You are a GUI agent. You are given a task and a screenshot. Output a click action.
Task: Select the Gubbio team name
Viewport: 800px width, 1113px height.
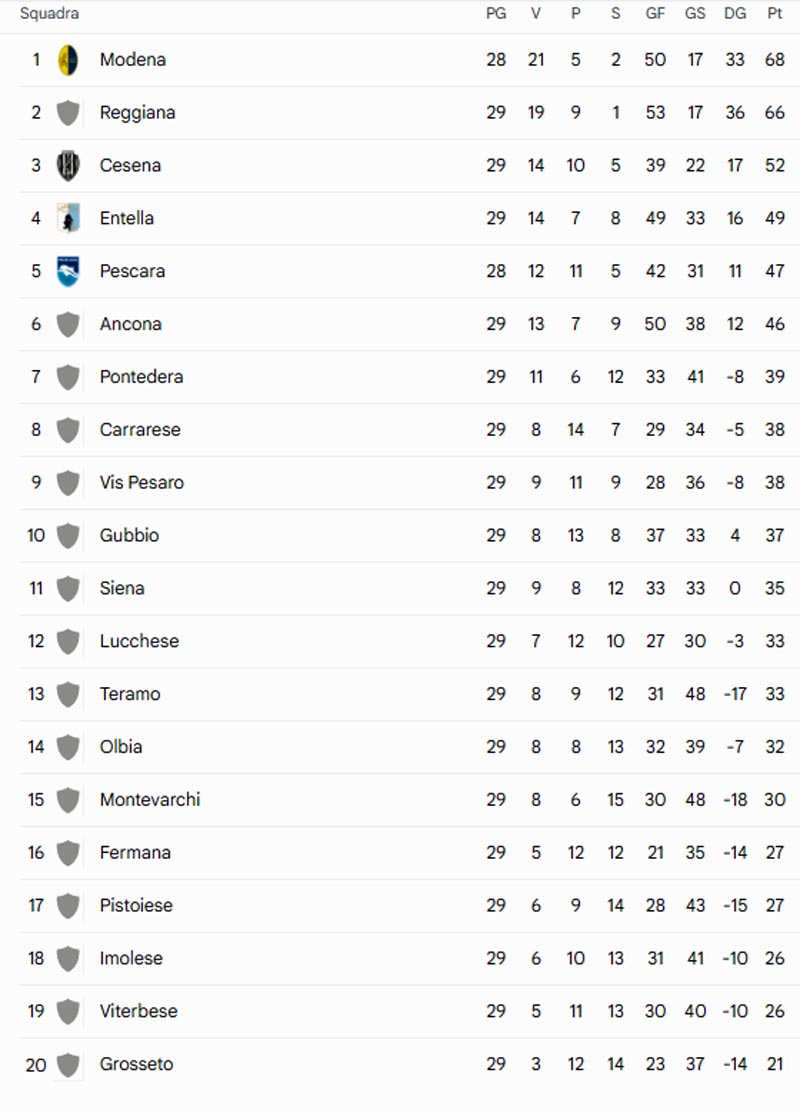(x=129, y=535)
